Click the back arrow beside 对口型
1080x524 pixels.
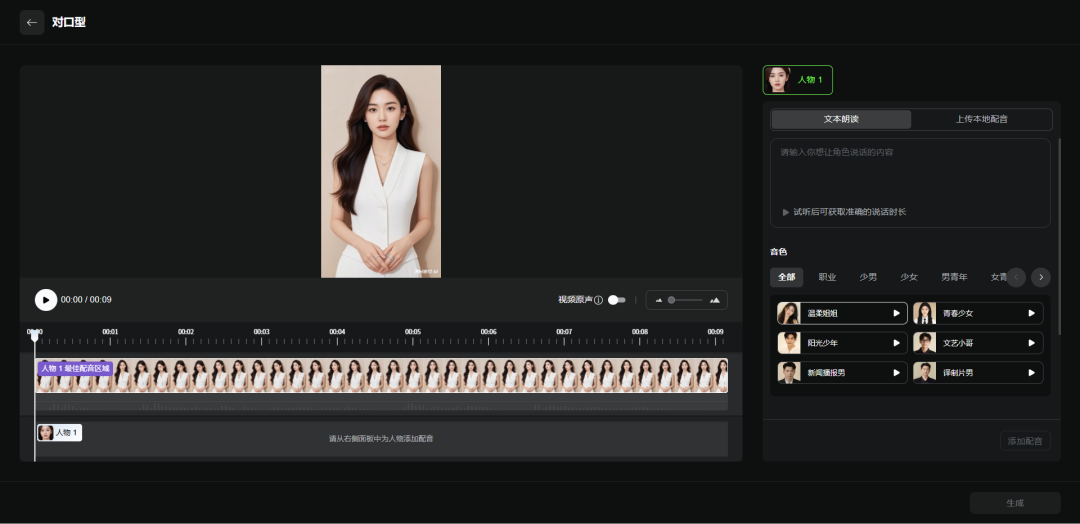coord(32,22)
